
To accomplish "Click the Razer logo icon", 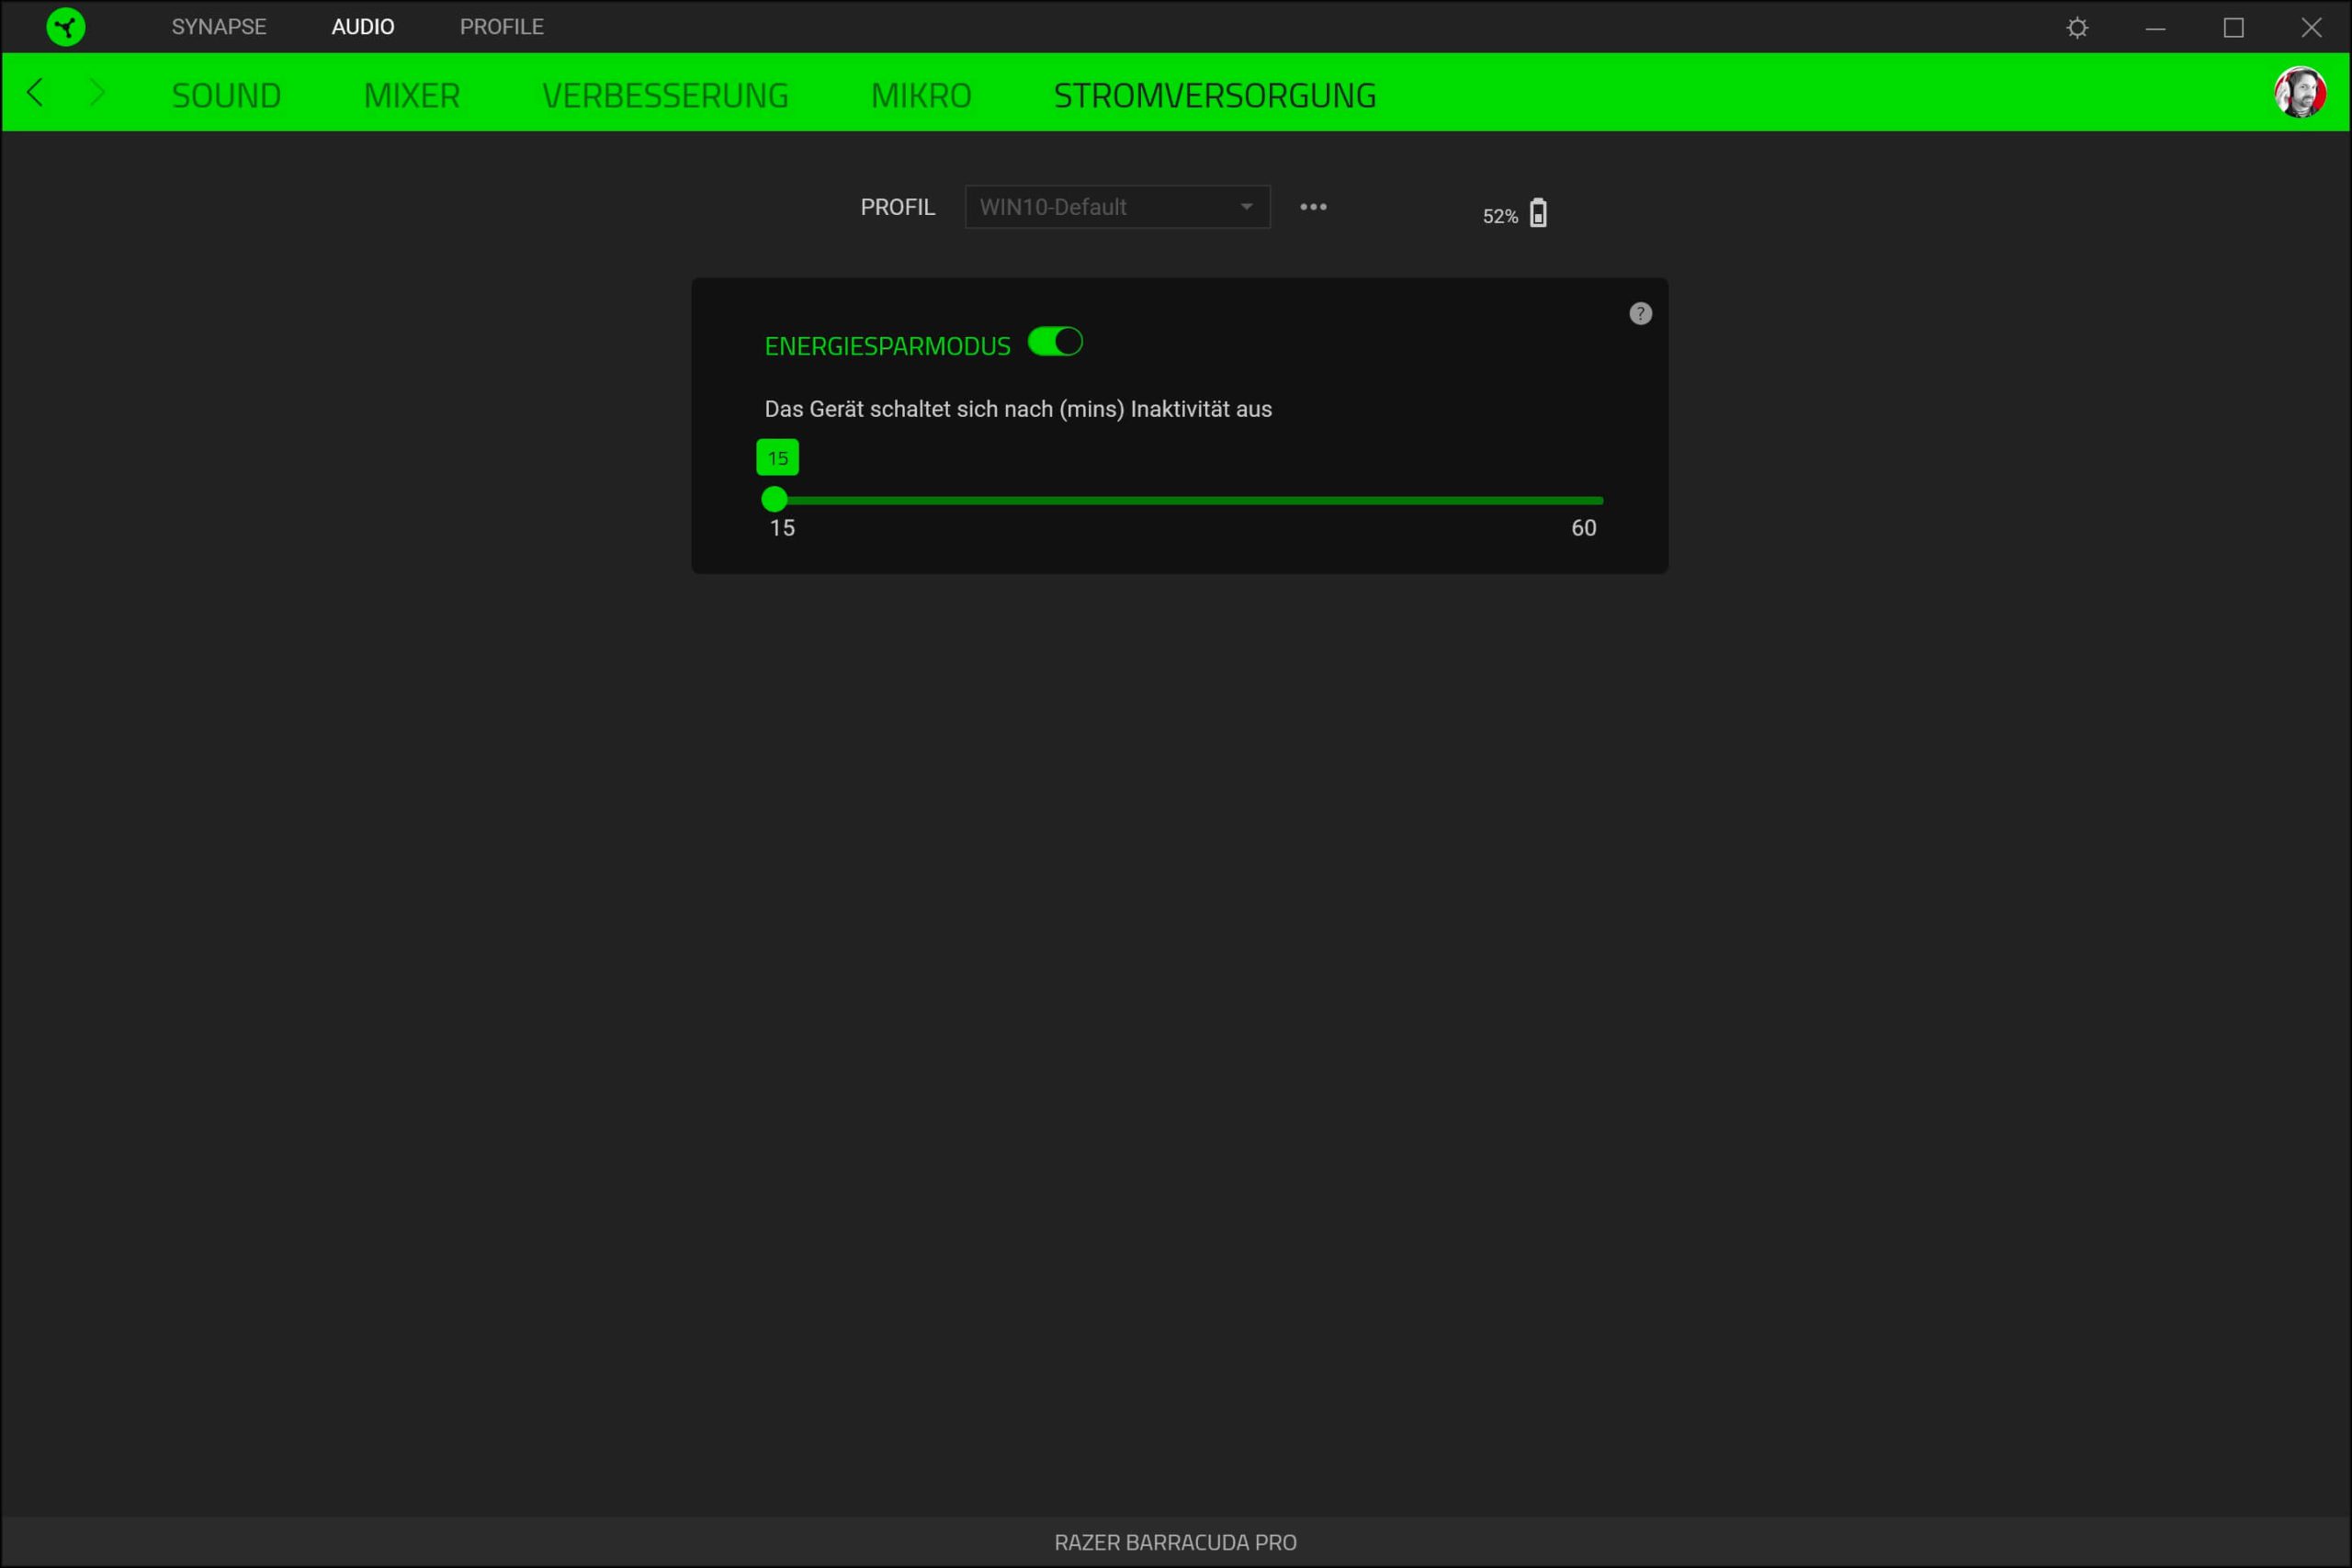I will click(66, 27).
